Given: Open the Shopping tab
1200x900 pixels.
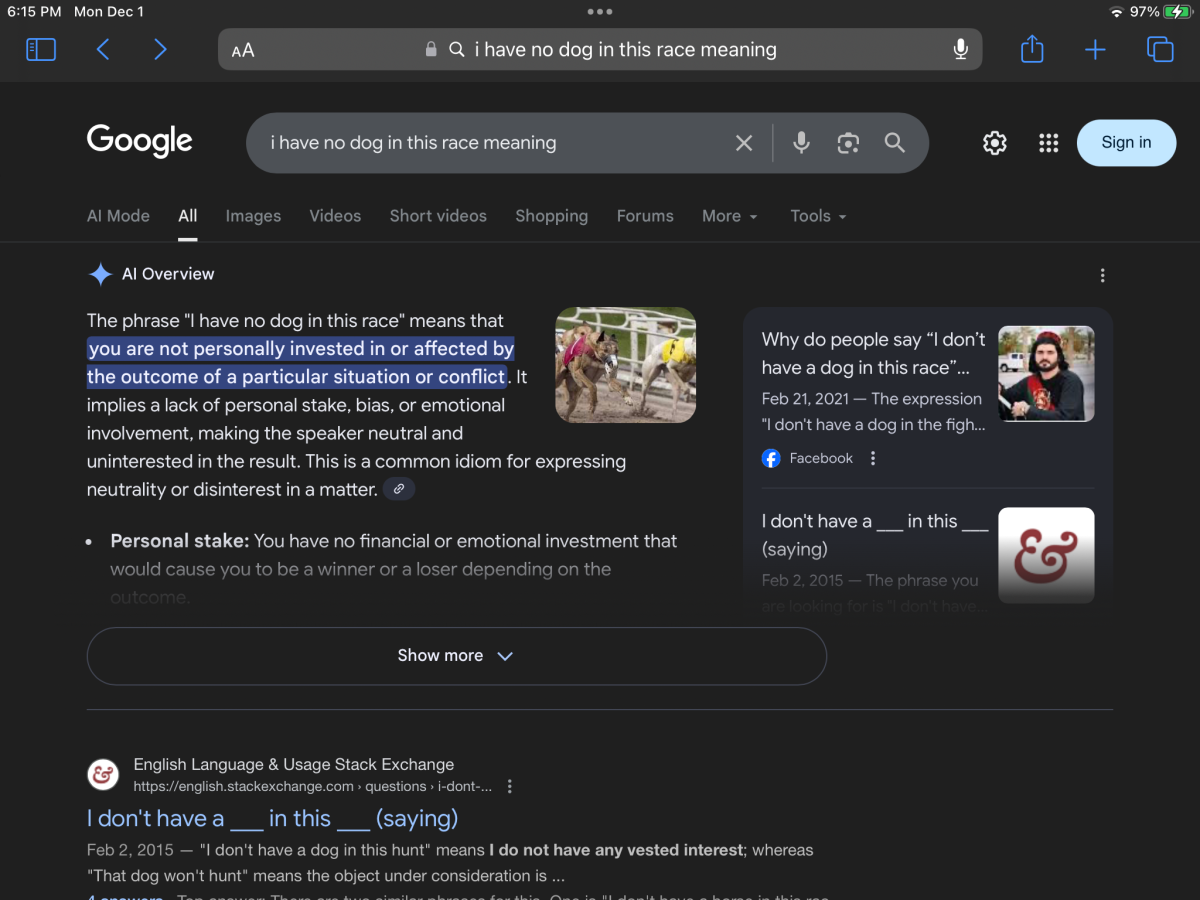Looking at the screenshot, I should tap(551, 216).
